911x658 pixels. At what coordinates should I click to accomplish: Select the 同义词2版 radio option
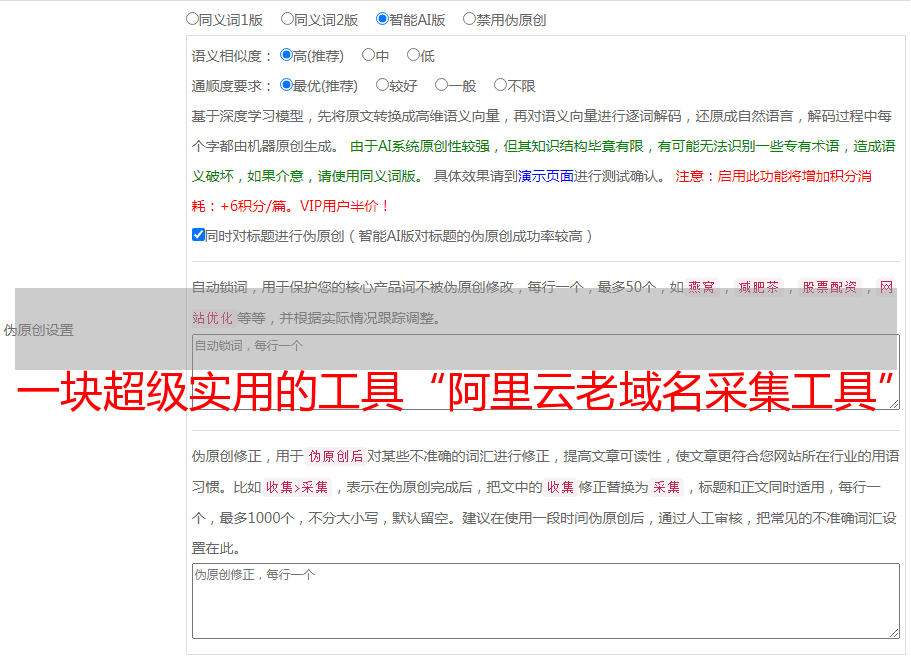click(x=287, y=19)
